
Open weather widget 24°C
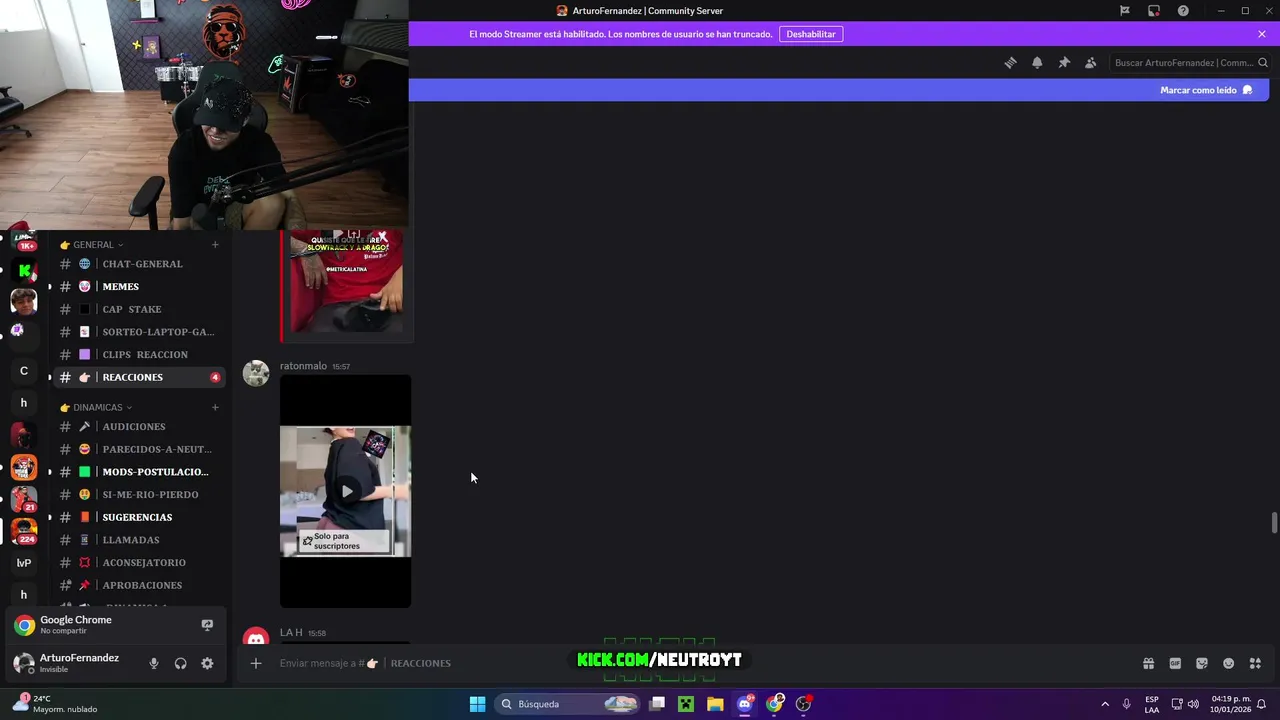tap(55, 704)
